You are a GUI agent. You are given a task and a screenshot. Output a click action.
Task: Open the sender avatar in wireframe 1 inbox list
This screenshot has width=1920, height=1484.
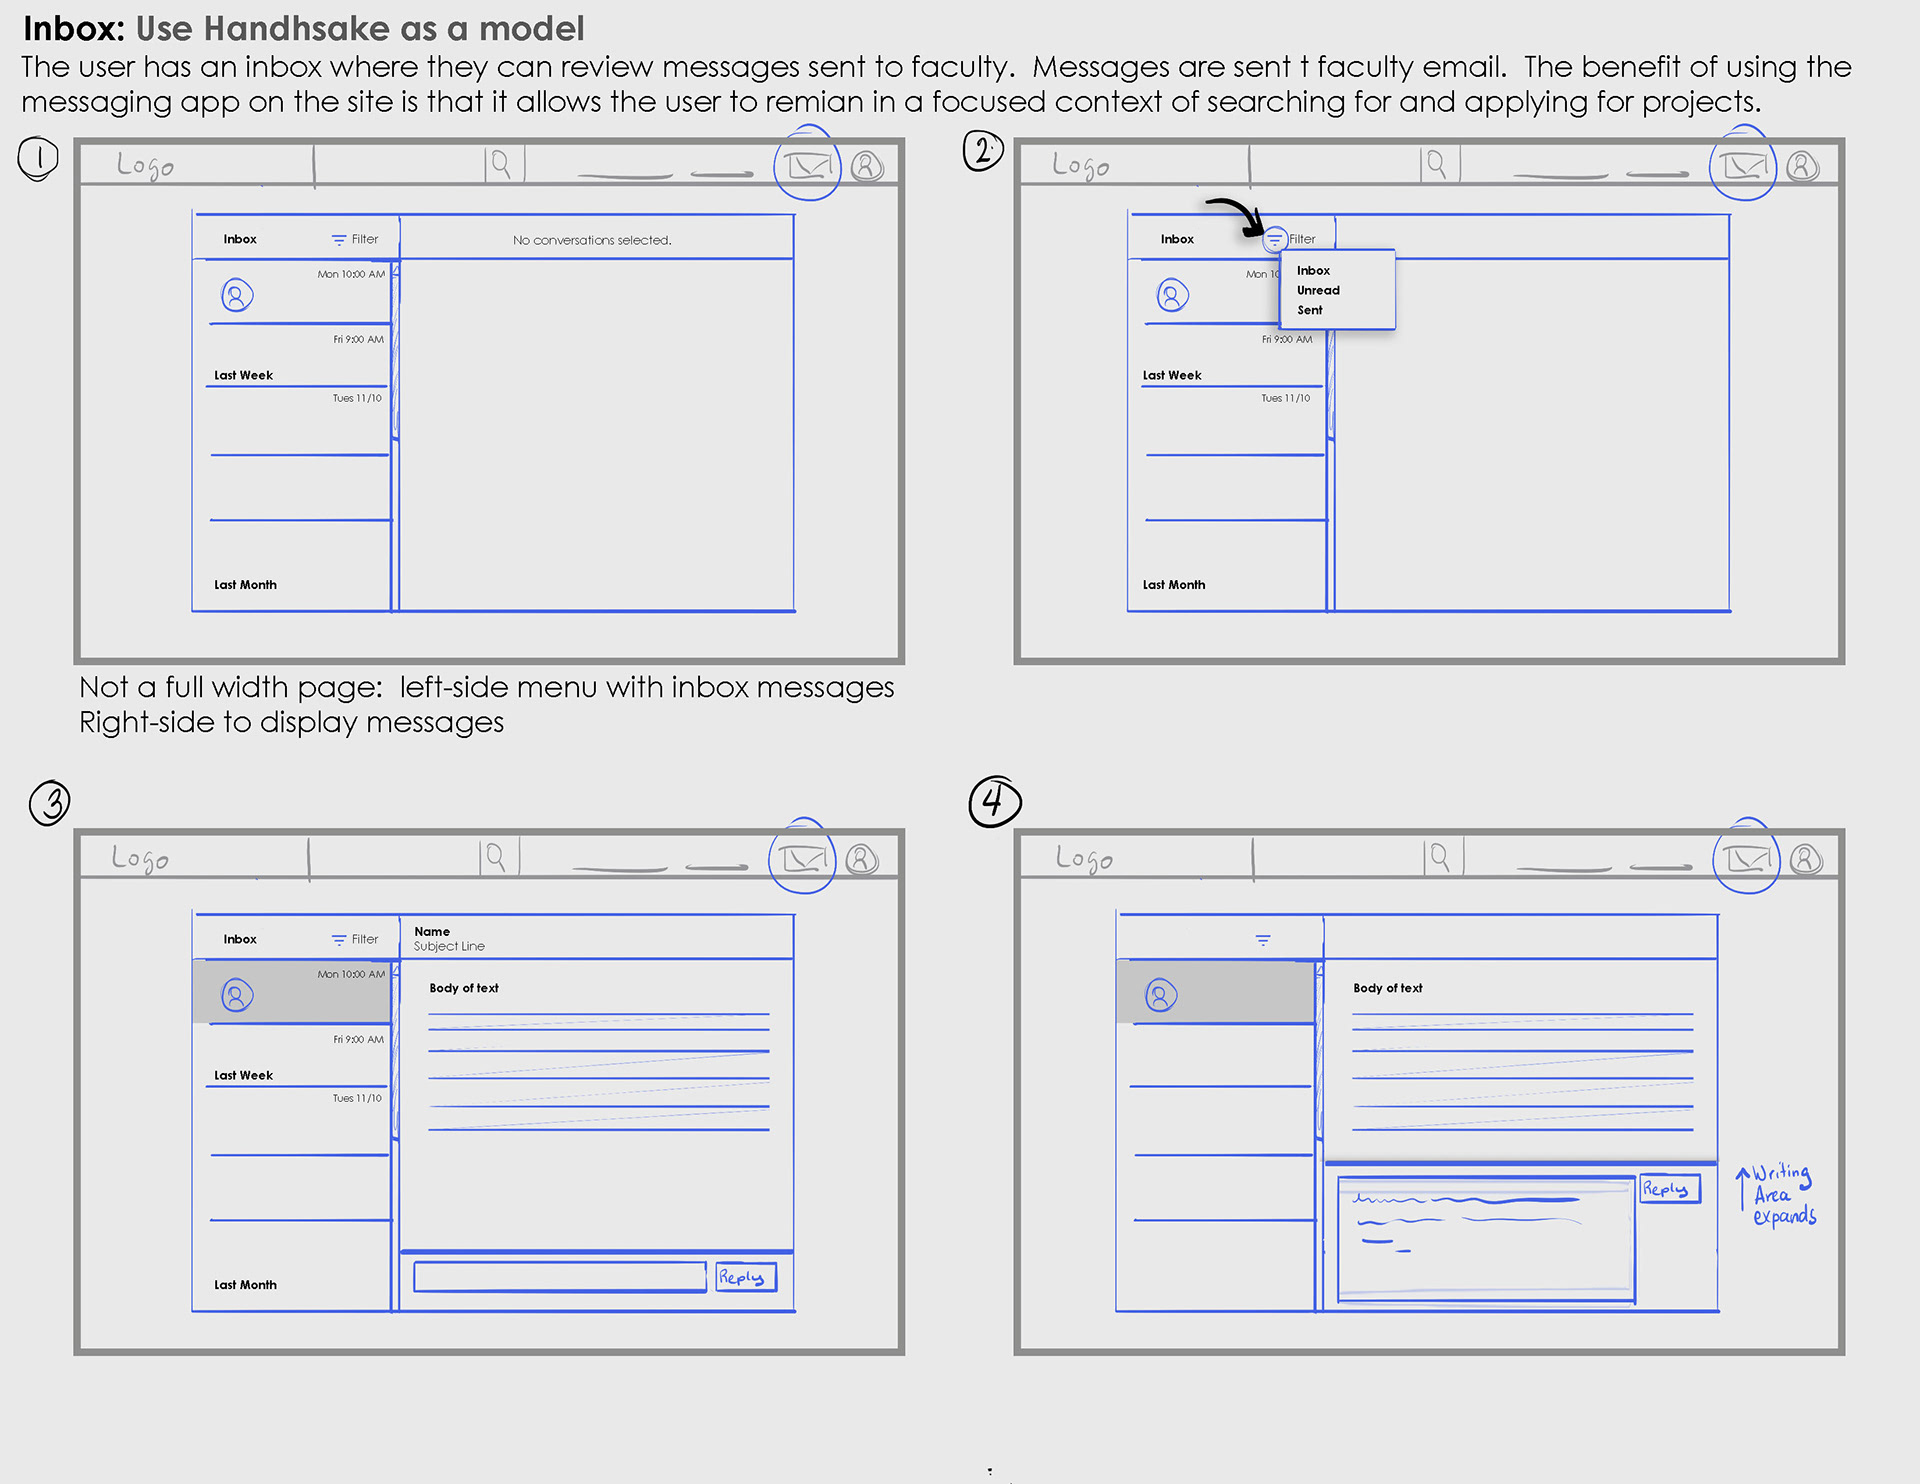coord(237,295)
